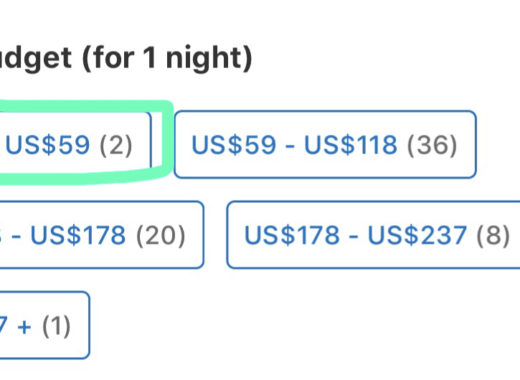Click the (2) count inside the highlighted chip
The width and height of the screenshot is (520, 380).
point(116,145)
